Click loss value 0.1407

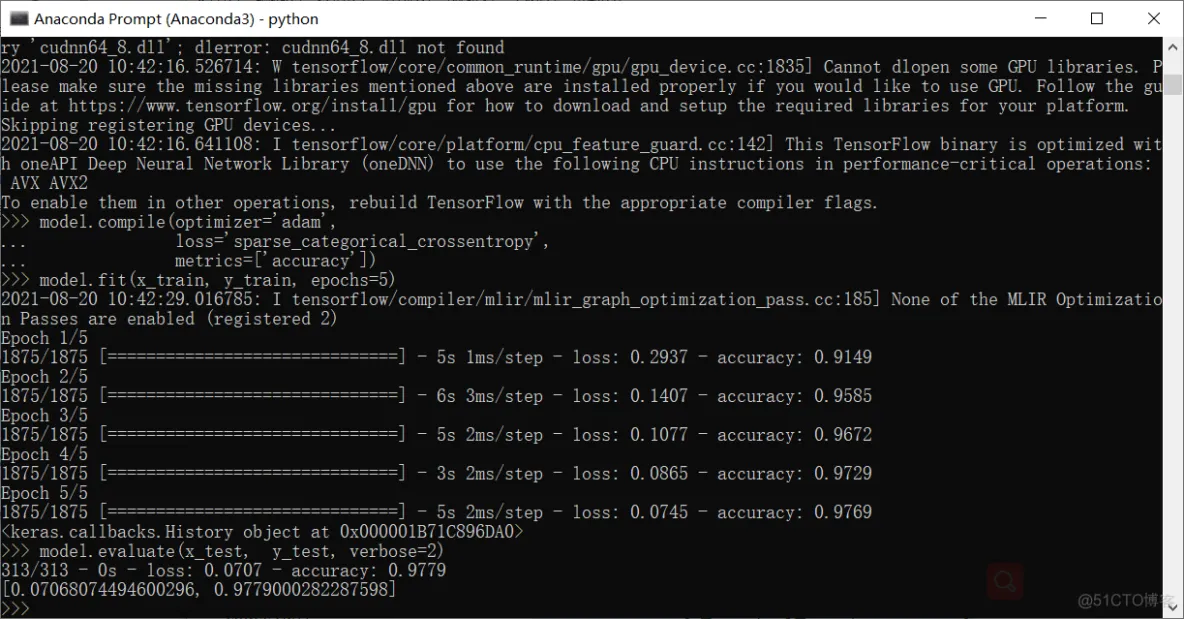point(659,396)
